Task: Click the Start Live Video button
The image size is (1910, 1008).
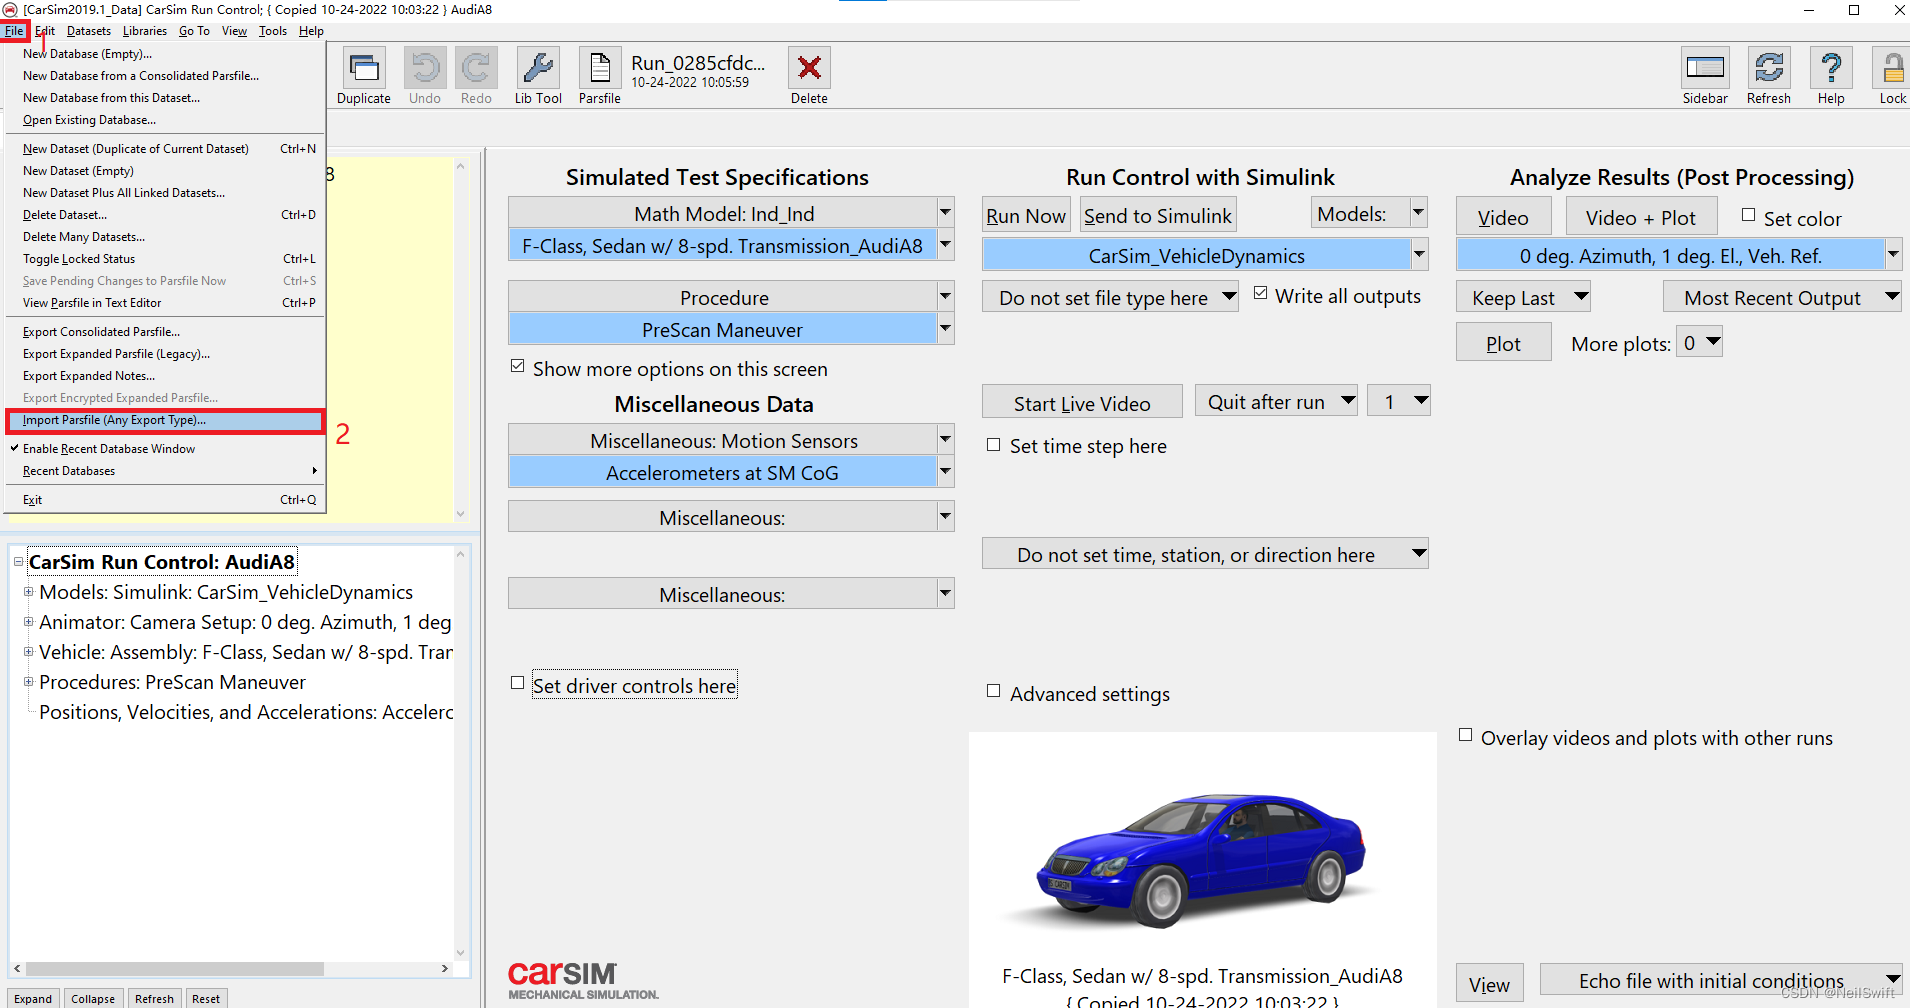Action: point(1082,402)
